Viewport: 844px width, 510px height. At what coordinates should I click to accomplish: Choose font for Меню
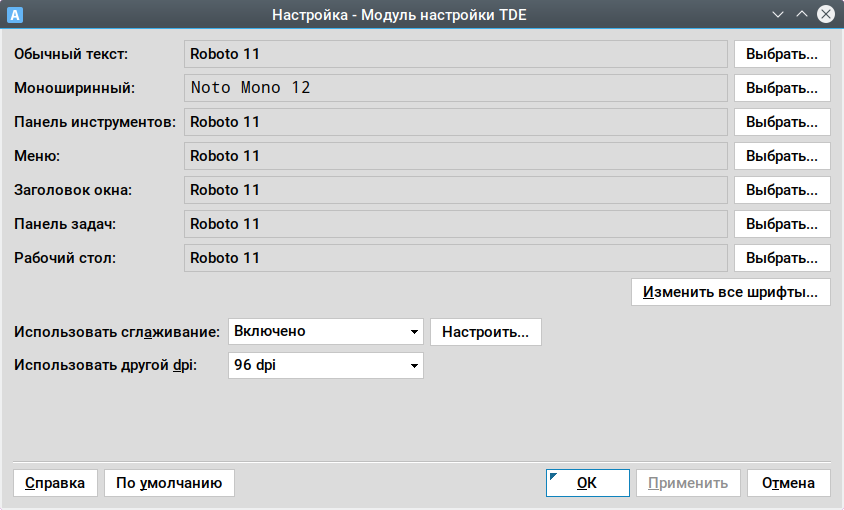click(782, 156)
